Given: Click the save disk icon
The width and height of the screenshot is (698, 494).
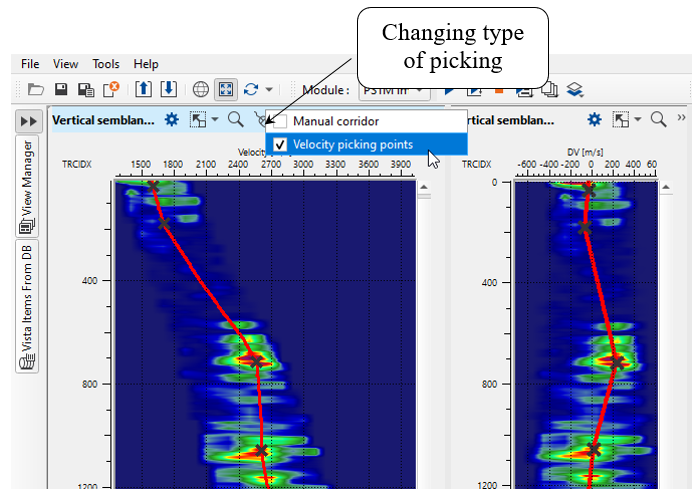Looking at the screenshot, I should click(x=62, y=90).
